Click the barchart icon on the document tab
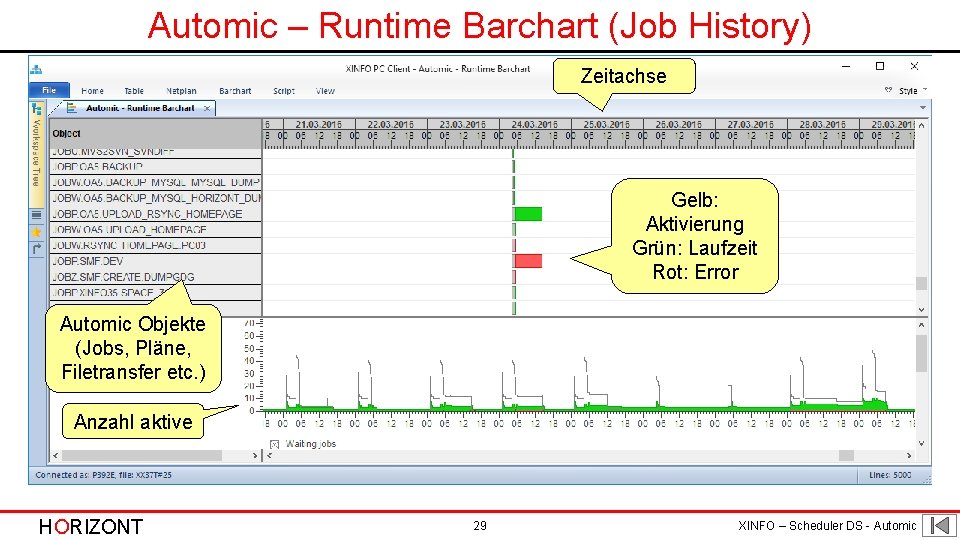 tap(72, 108)
